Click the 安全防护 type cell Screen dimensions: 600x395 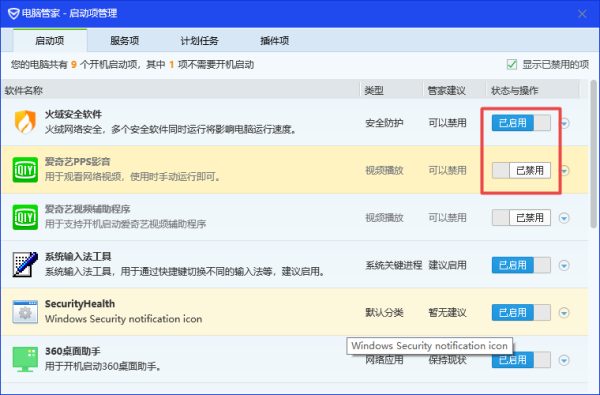tap(384, 123)
